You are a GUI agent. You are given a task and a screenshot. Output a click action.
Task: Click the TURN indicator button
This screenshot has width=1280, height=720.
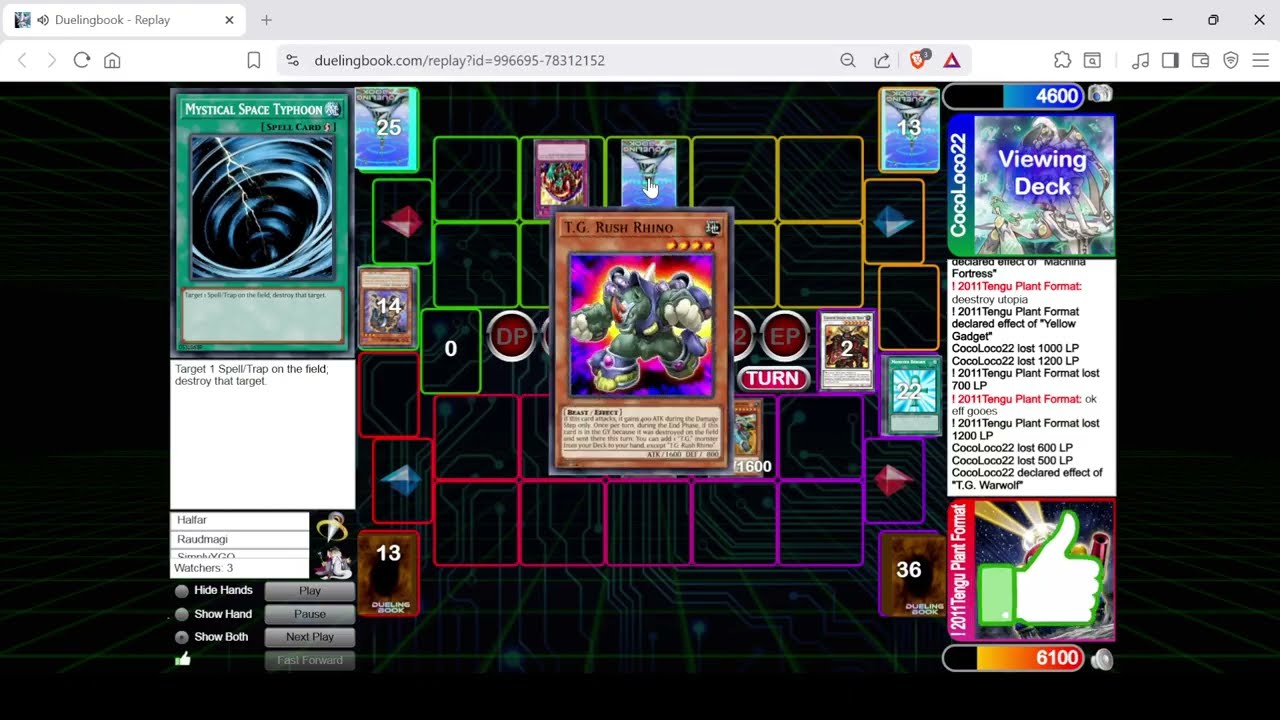(x=773, y=379)
